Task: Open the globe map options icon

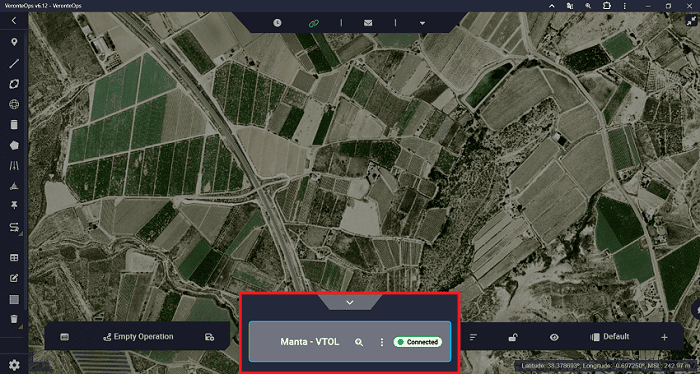Action: (14, 104)
